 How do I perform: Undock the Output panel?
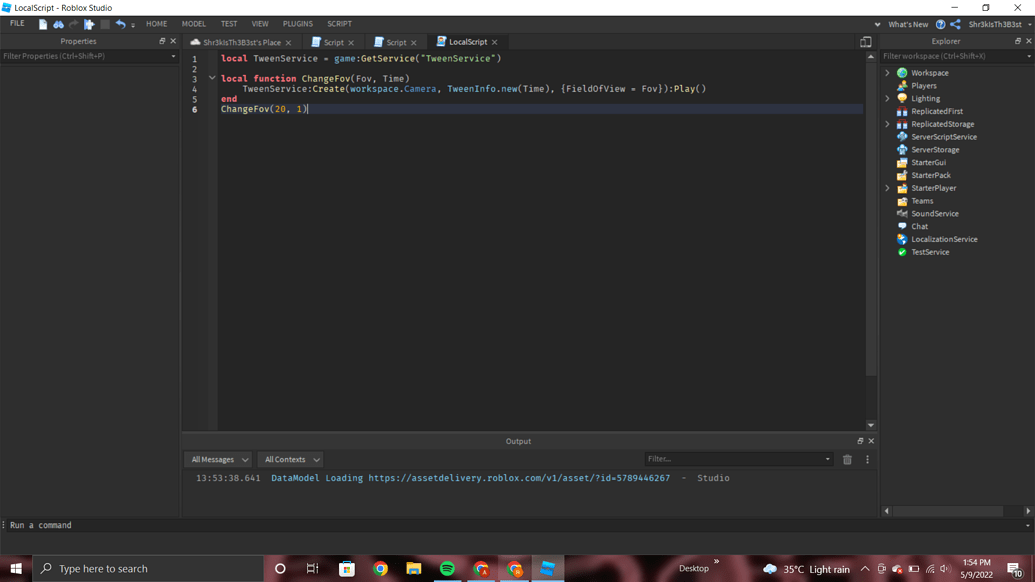(x=860, y=441)
